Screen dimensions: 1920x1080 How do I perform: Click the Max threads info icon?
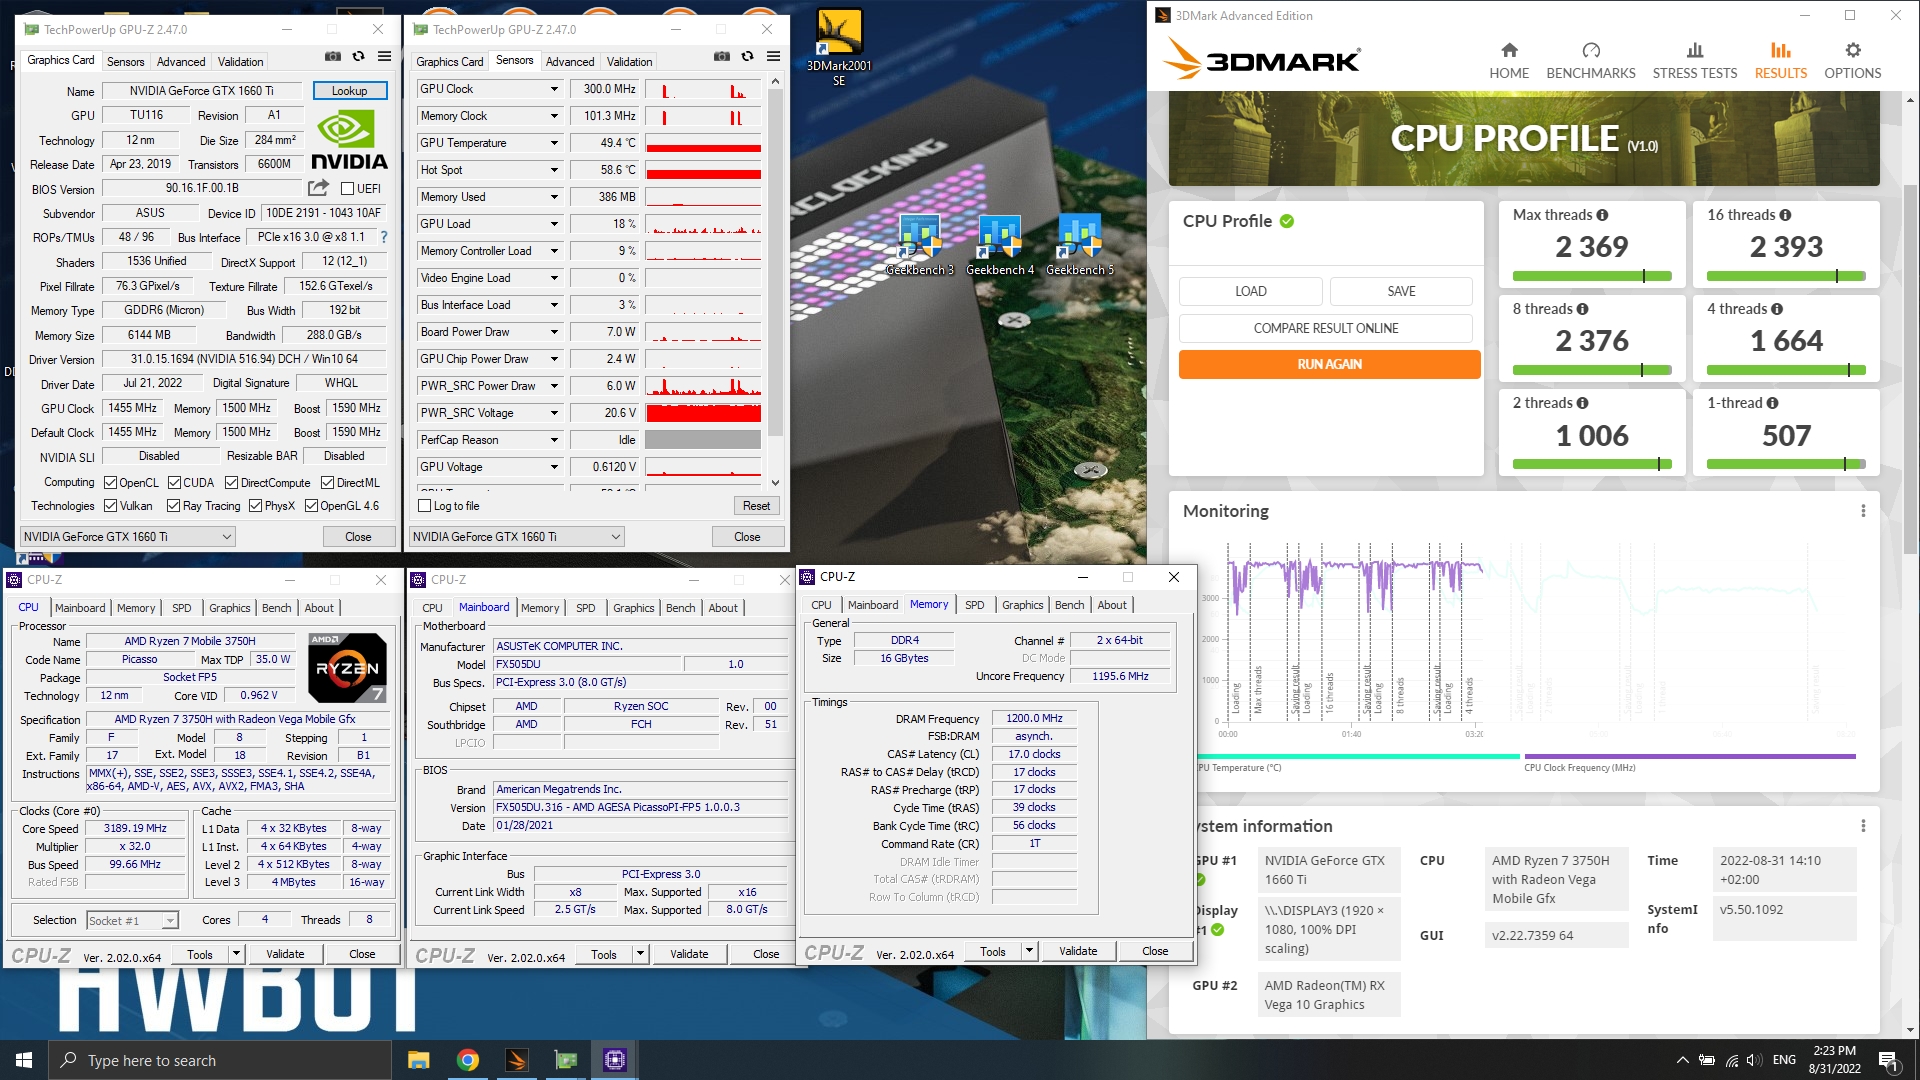click(1602, 215)
